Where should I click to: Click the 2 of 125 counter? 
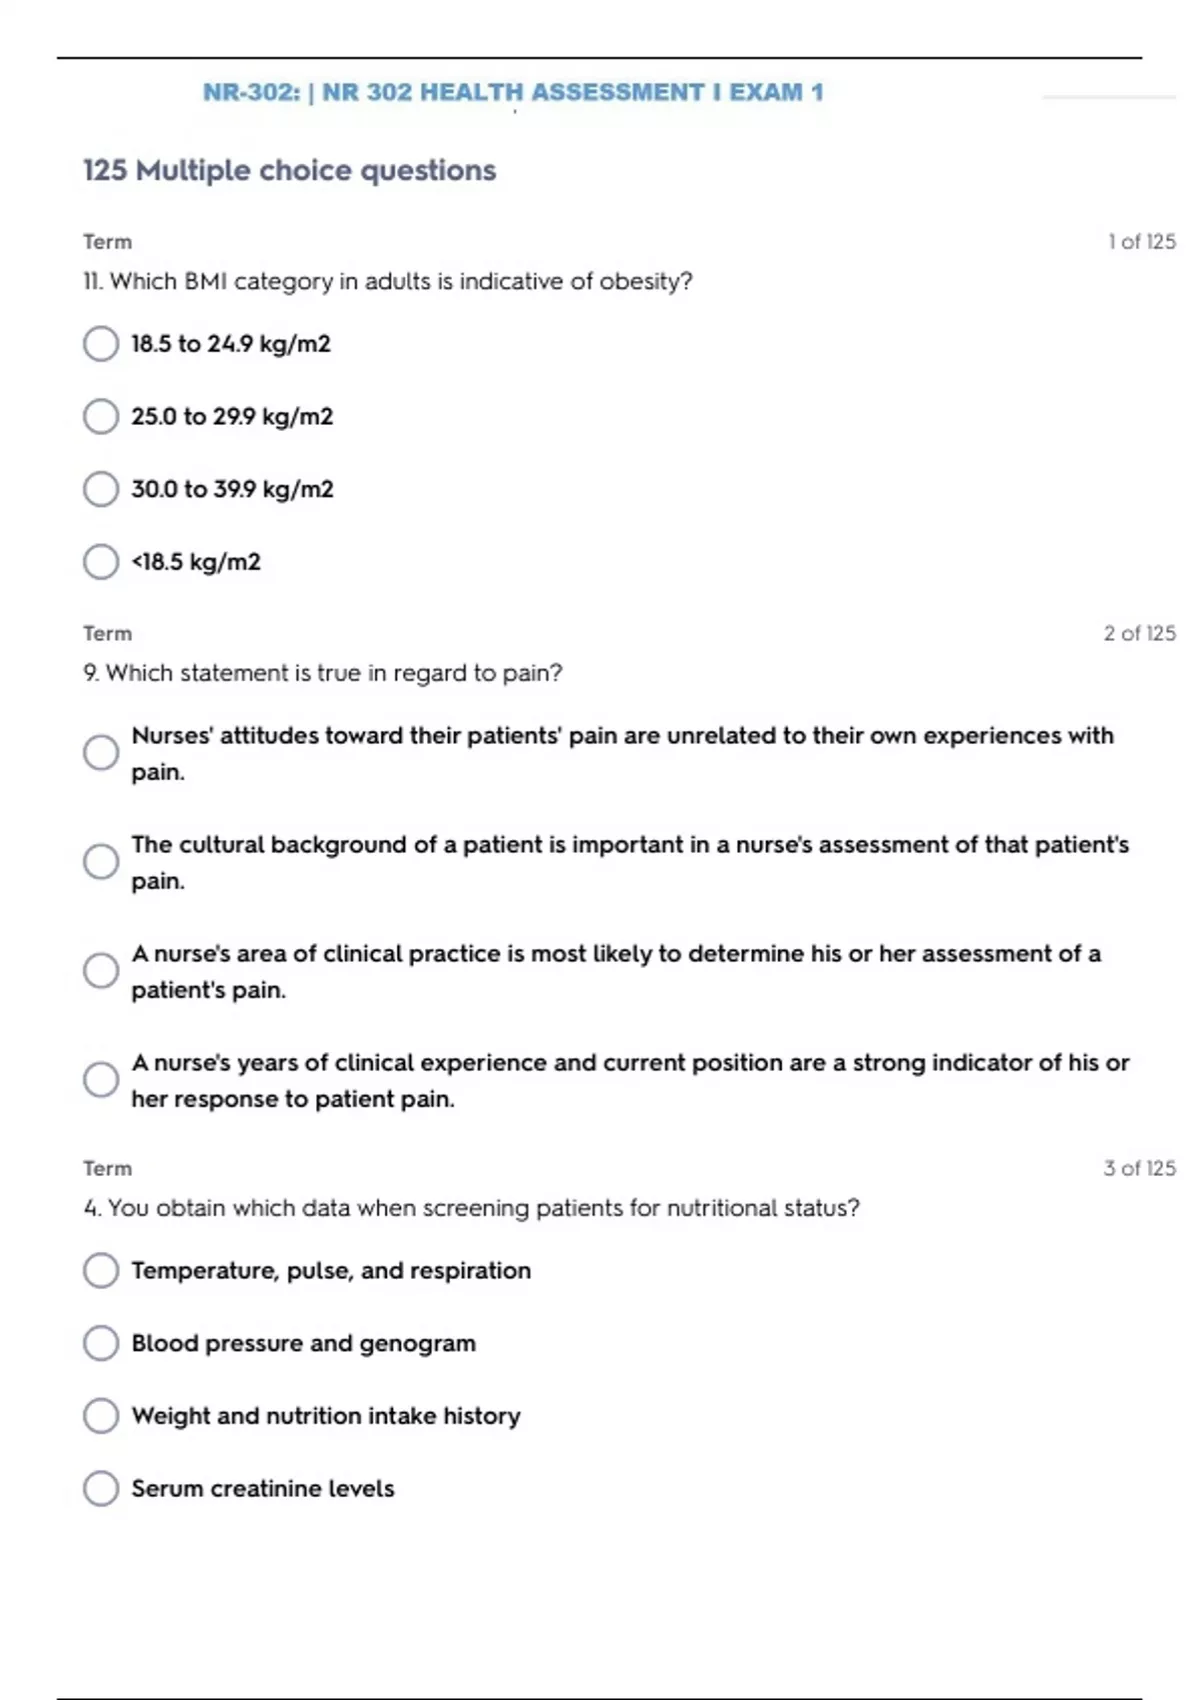(1139, 634)
